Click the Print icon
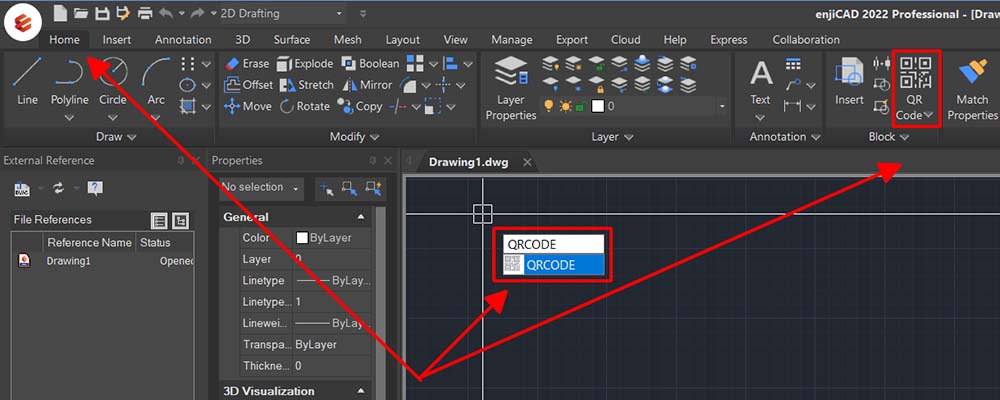This screenshot has width=1000, height=400. pyautogui.click(x=145, y=13)
